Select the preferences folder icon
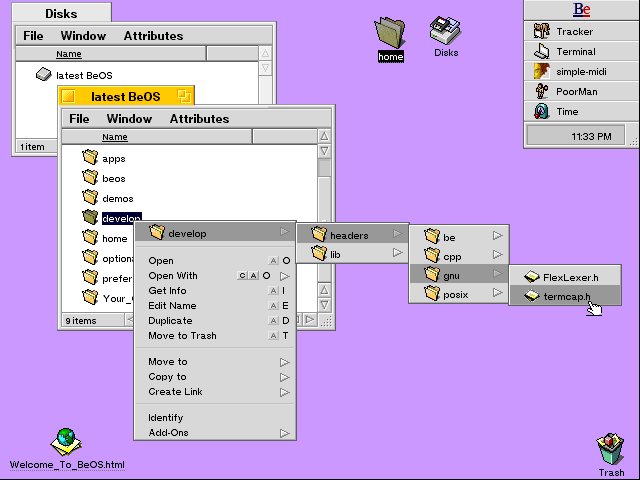The width and height of the screenshot is (640, 480). (x=90, y=277)
